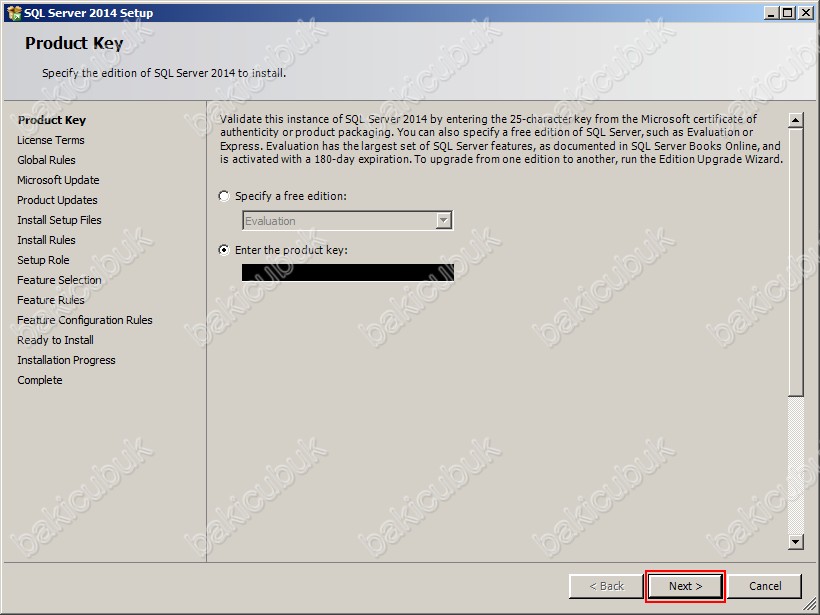Close the SQL Server 2014 Setup window

pos(805,13)
